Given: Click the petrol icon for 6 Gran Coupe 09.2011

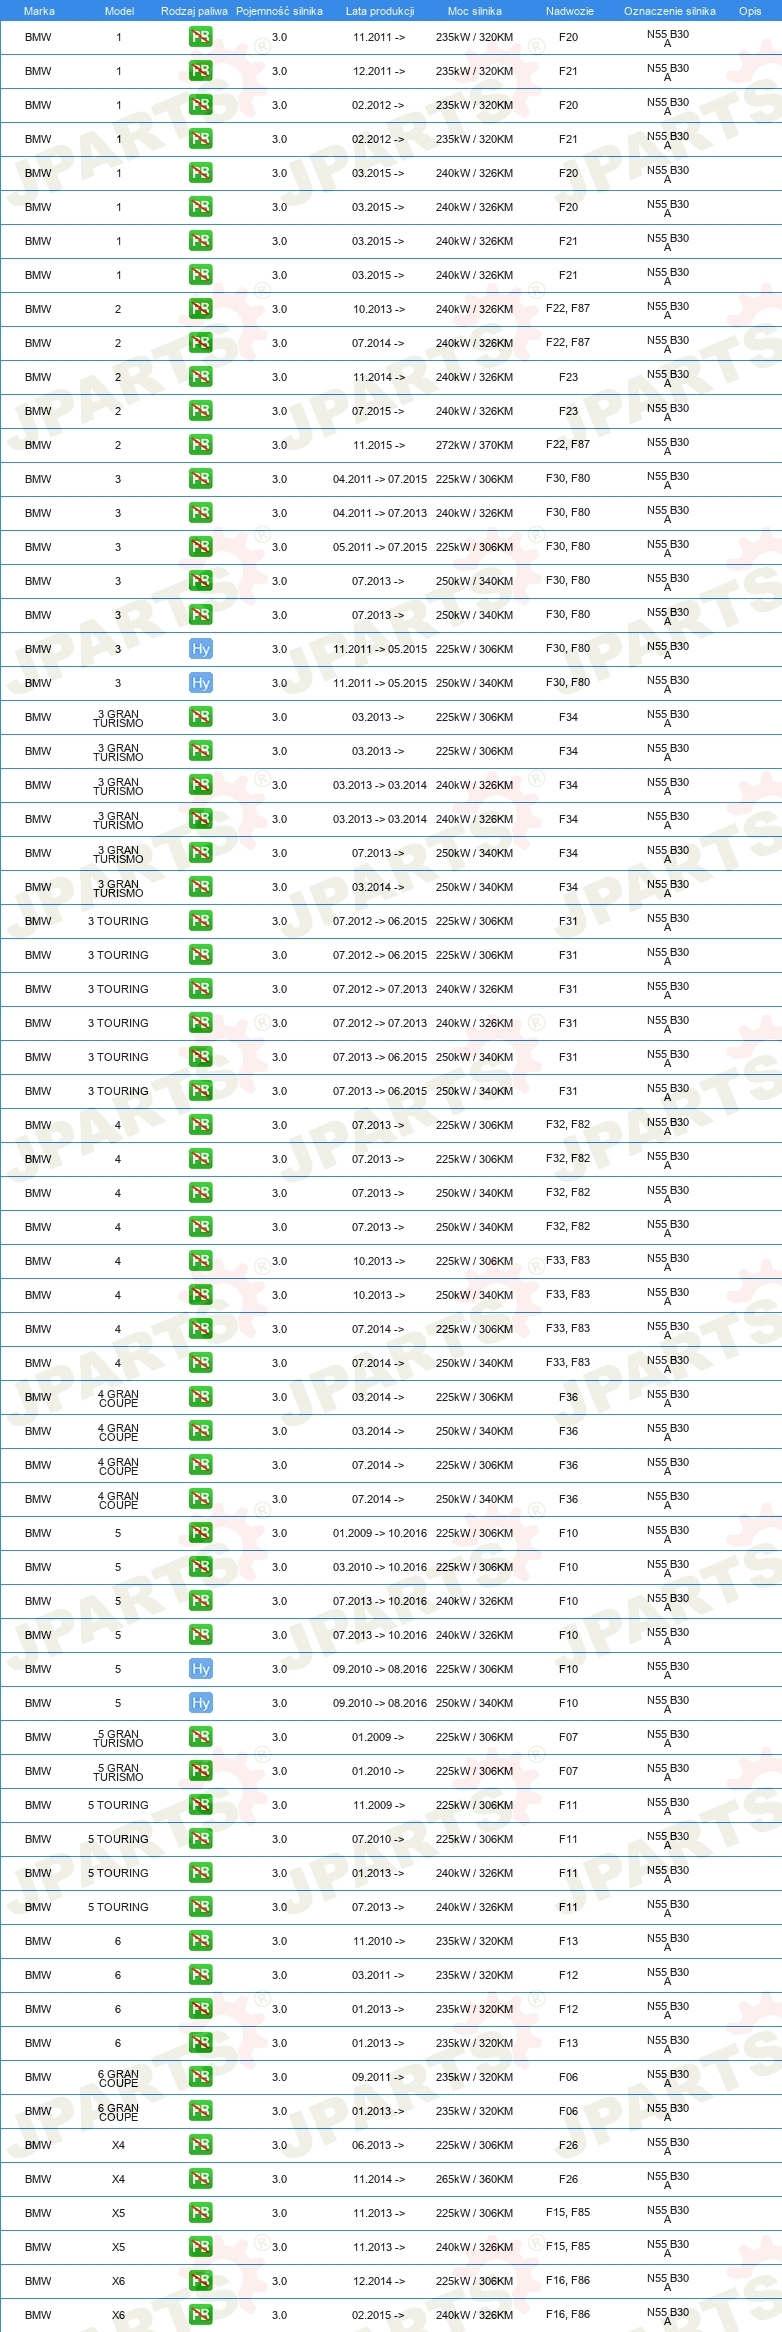Looking at the screenshot, I should click(200, 2077).
